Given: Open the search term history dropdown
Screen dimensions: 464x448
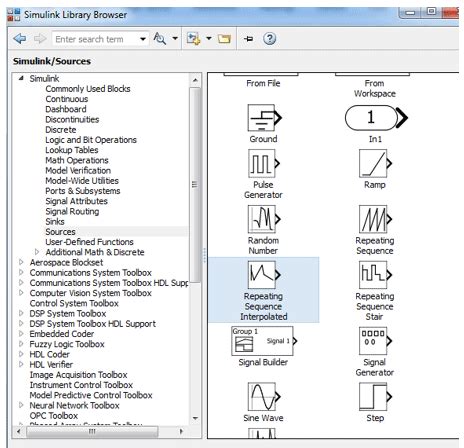Looking at the screenshot, I should pos(143,39).
